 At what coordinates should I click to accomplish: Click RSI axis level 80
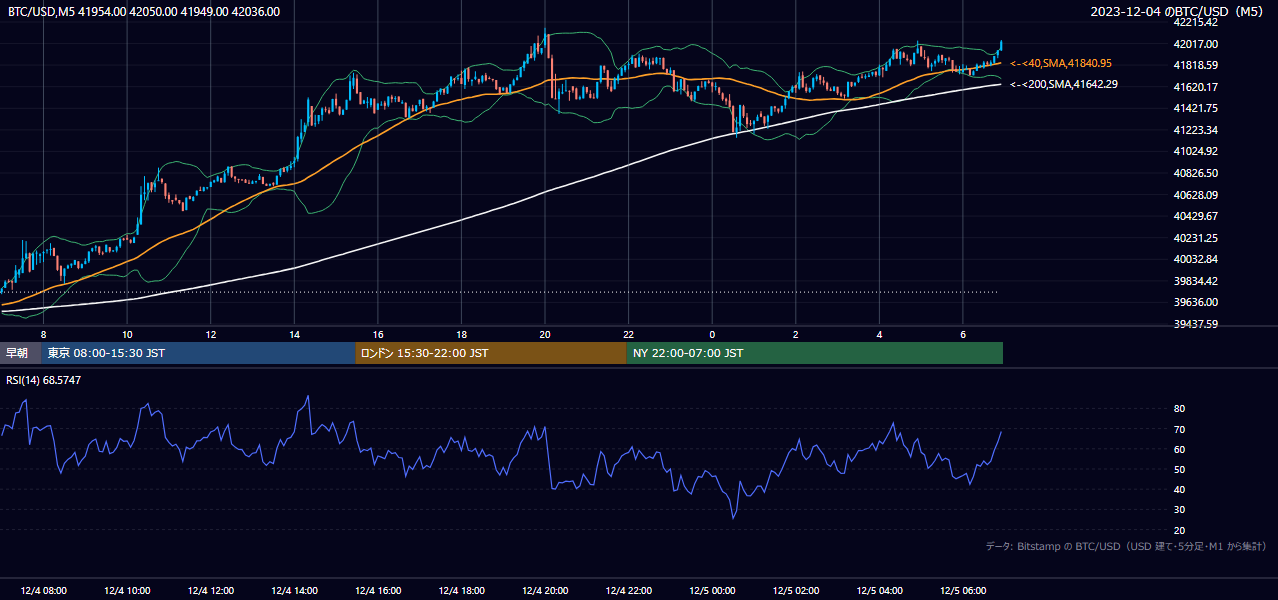point(1180,409)
